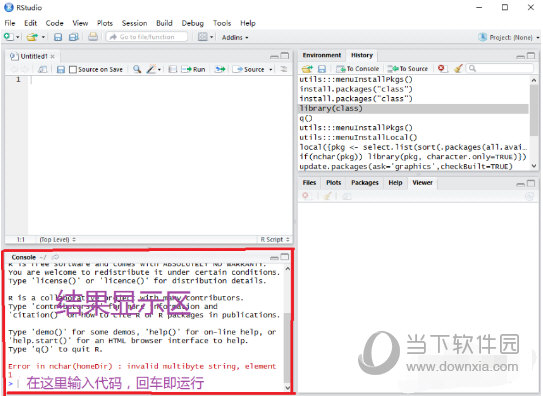Screen dimensions: 543x396
Task: Focus the Go to file/function field
Action: point(147,37)
